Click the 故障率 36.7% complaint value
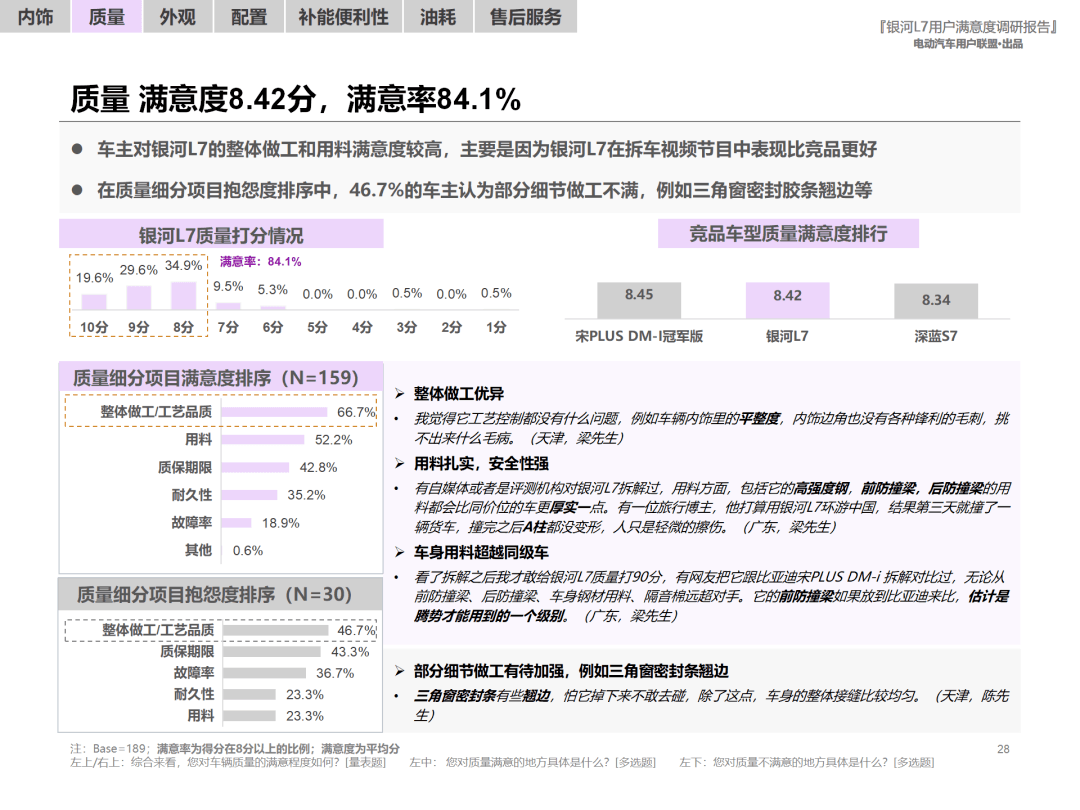Viewport: 1080px width, 810px height. tap(335, 673)
